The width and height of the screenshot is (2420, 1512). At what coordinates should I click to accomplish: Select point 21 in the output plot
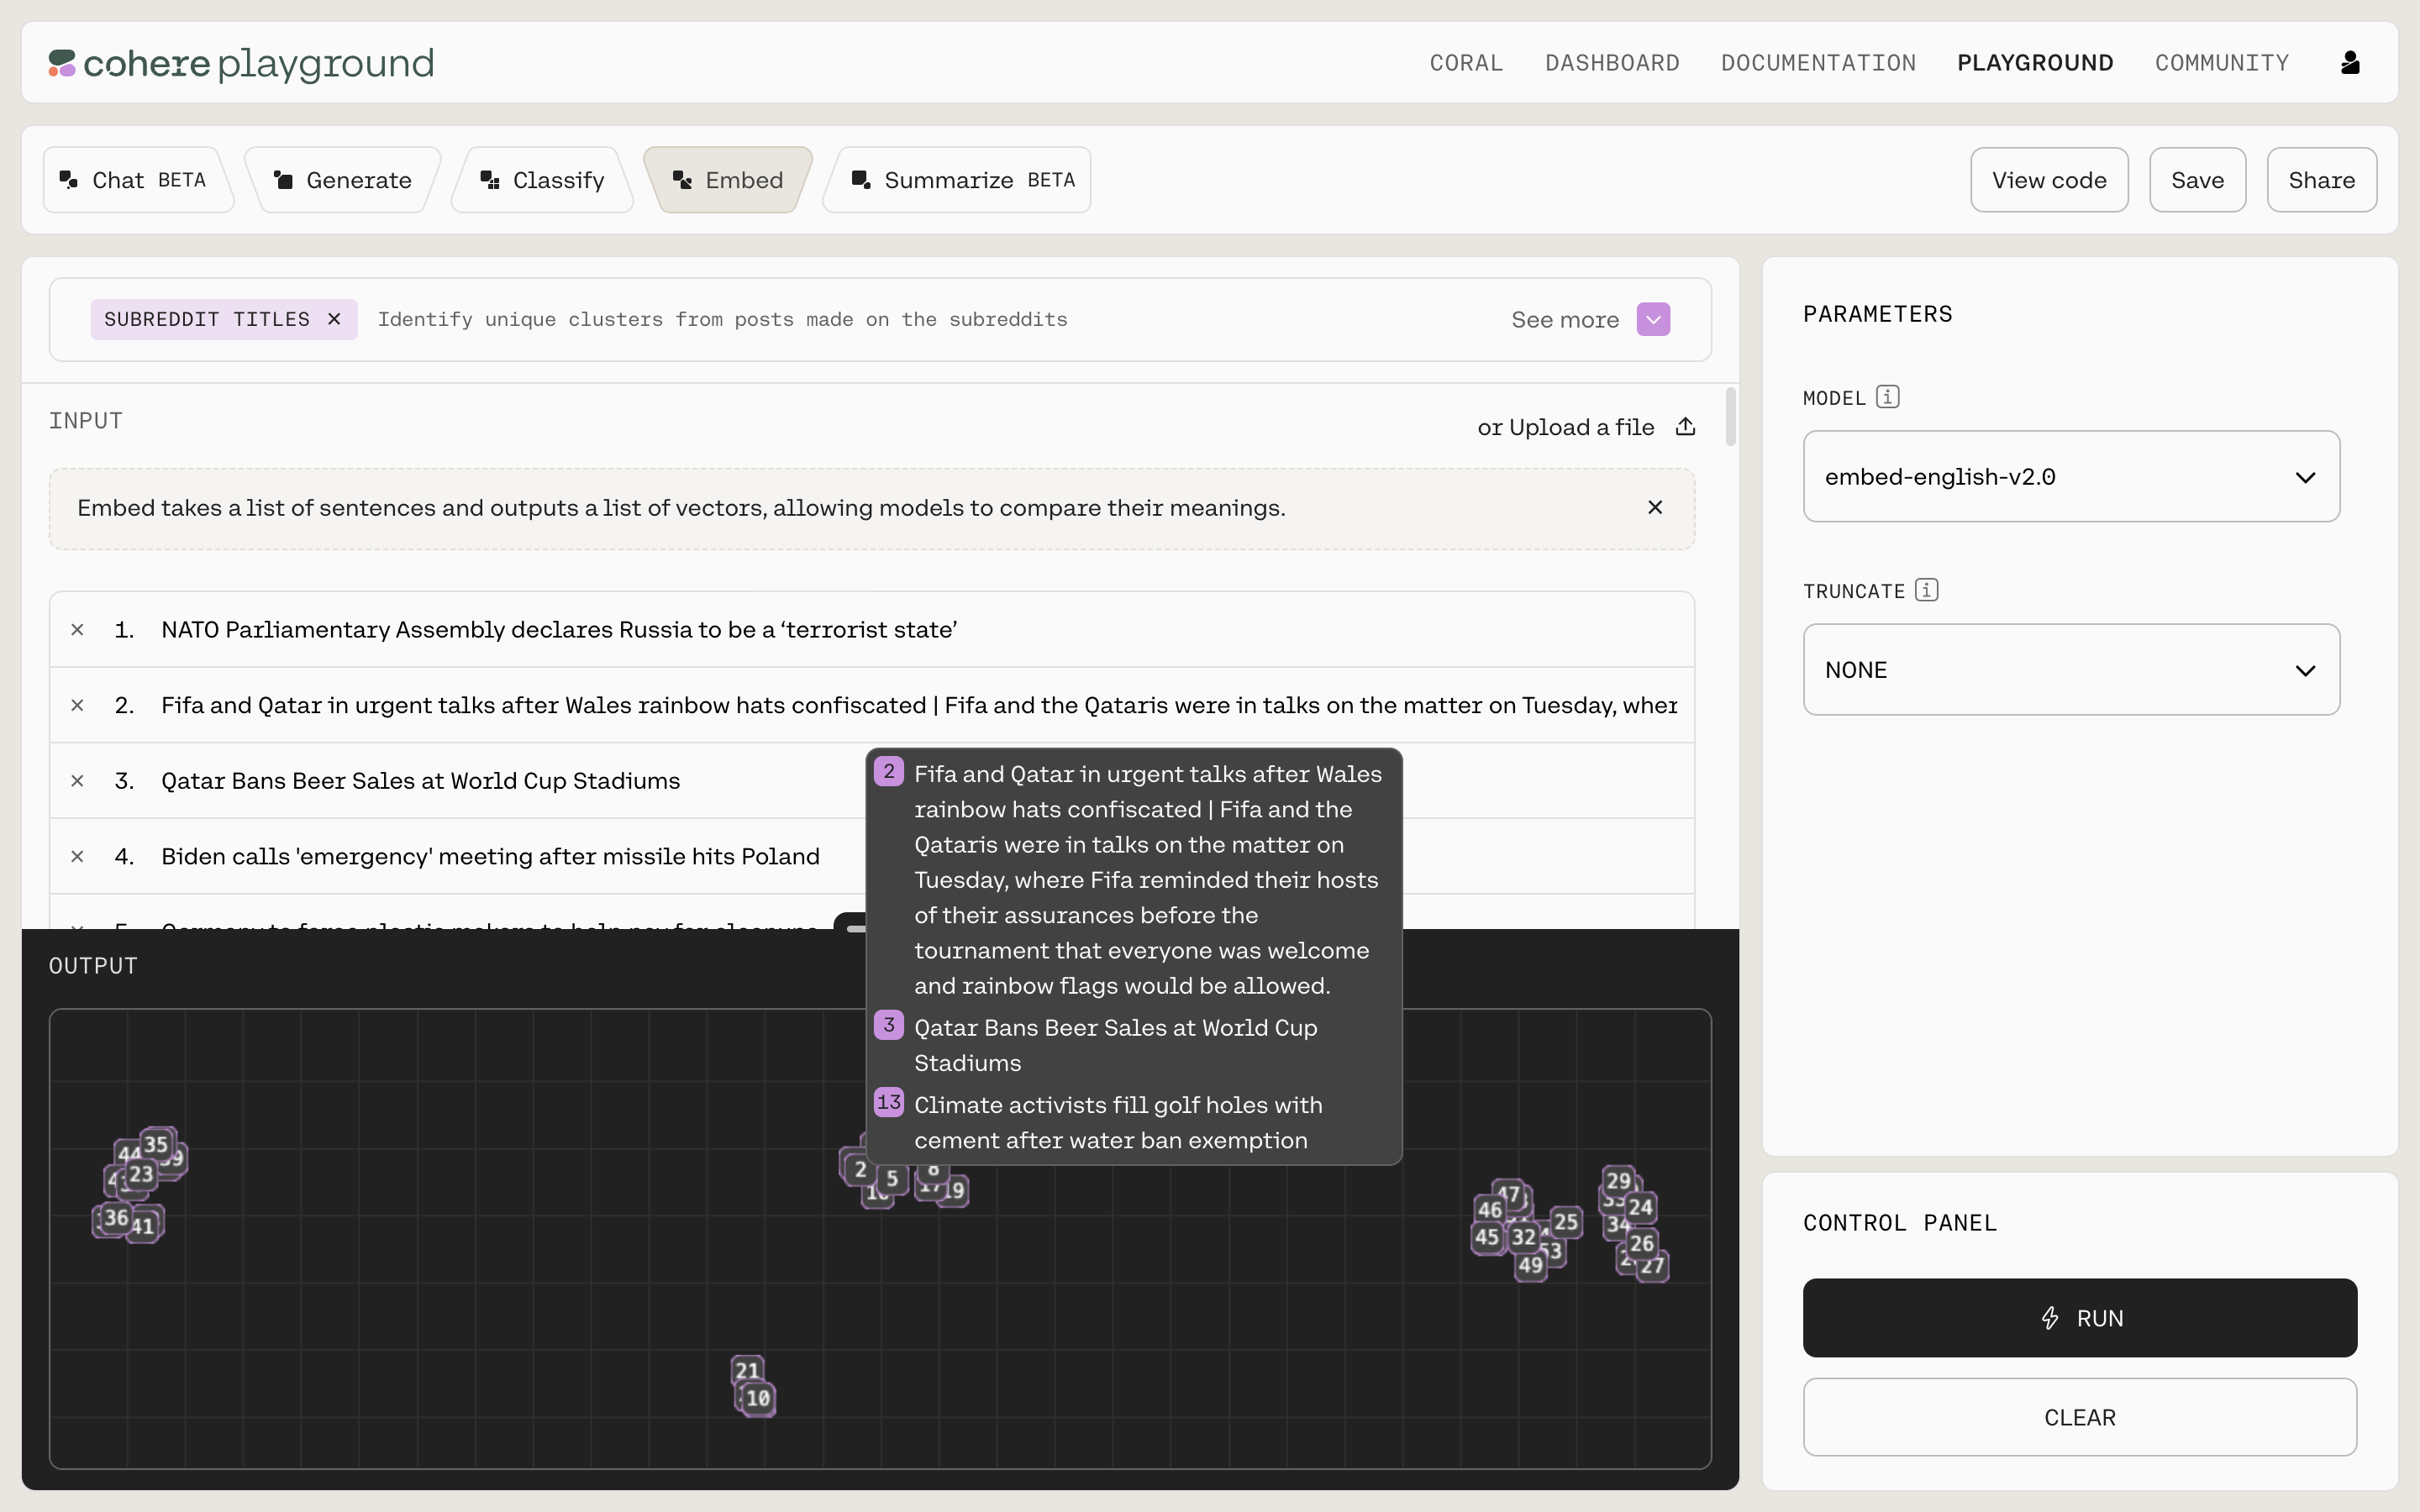746,1368
